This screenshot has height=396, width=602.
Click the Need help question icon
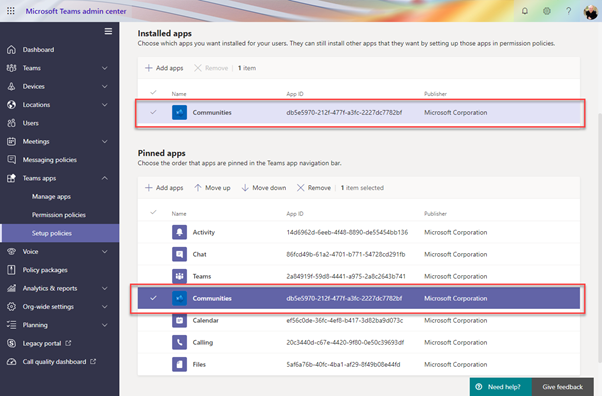[479, 387]
